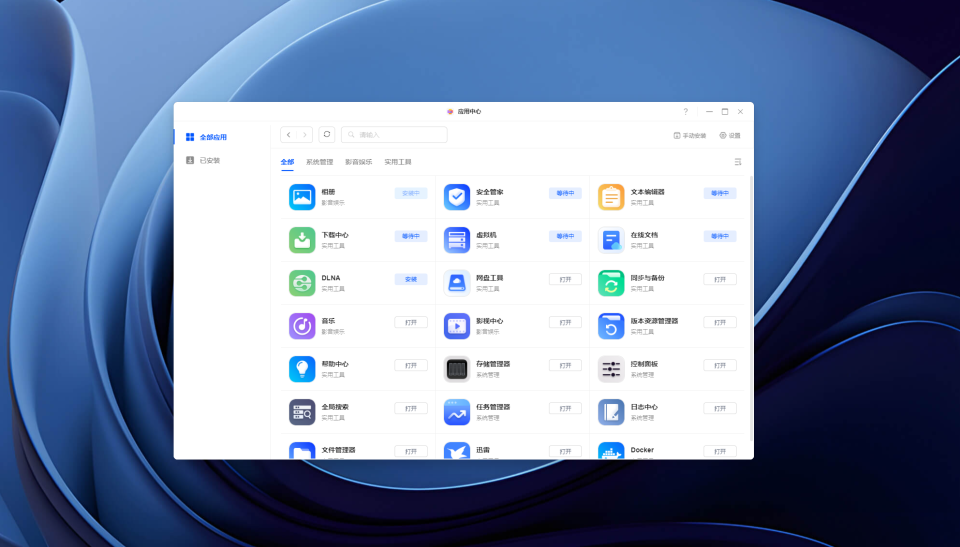Toggle the list view layout icon
The width and height of the screenshot is (960, 547).
coord(738,162)
